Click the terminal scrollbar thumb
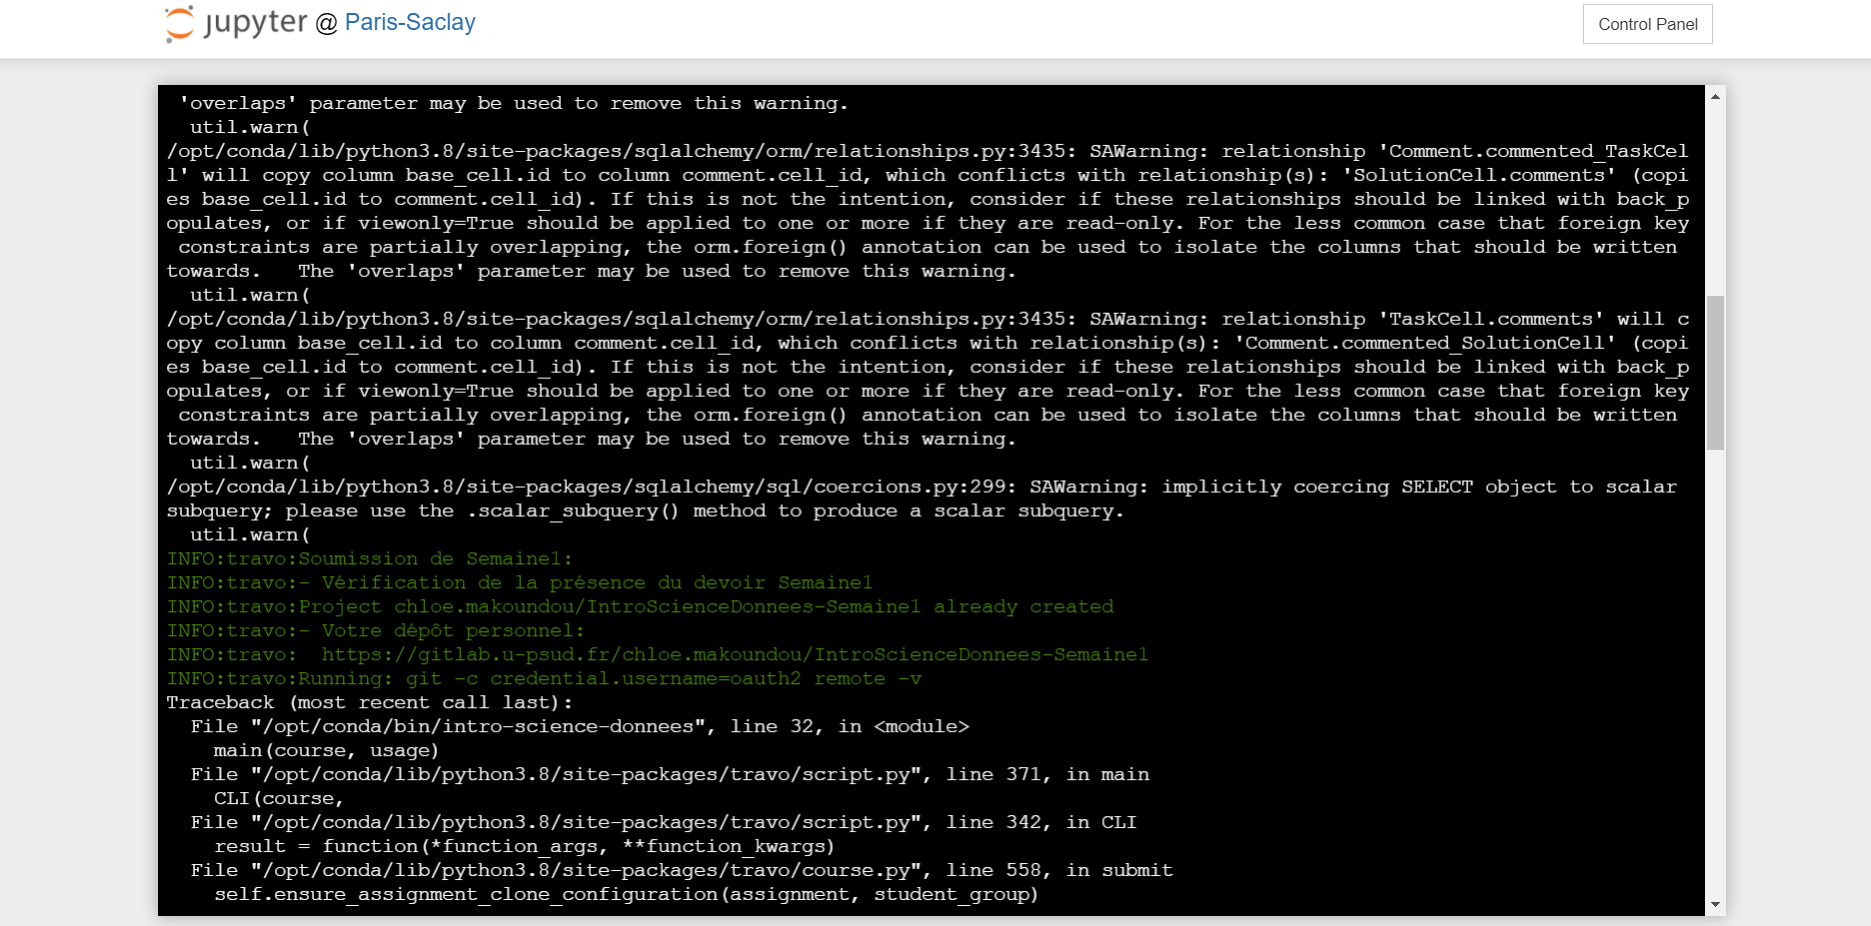The width and height of the screenshot is (1871, 926). (x=1715, y=372)
